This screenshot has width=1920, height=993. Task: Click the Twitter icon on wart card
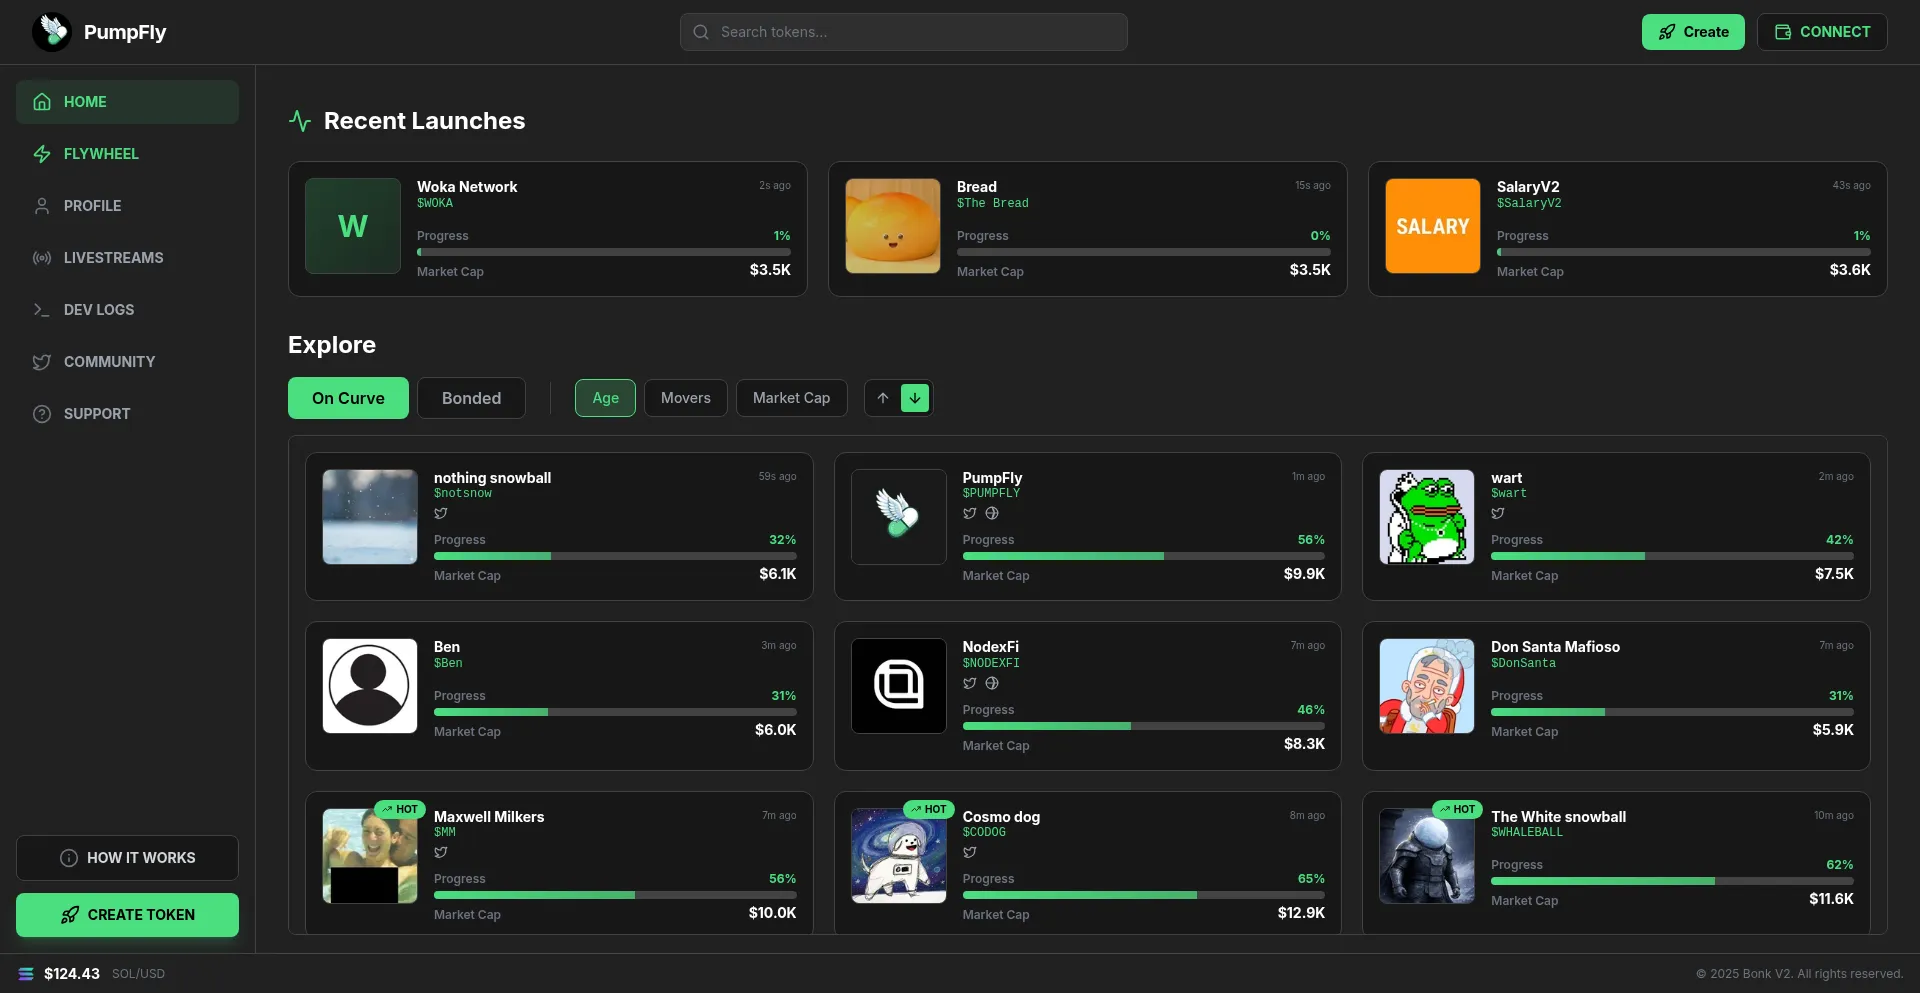pos(1498,514)
